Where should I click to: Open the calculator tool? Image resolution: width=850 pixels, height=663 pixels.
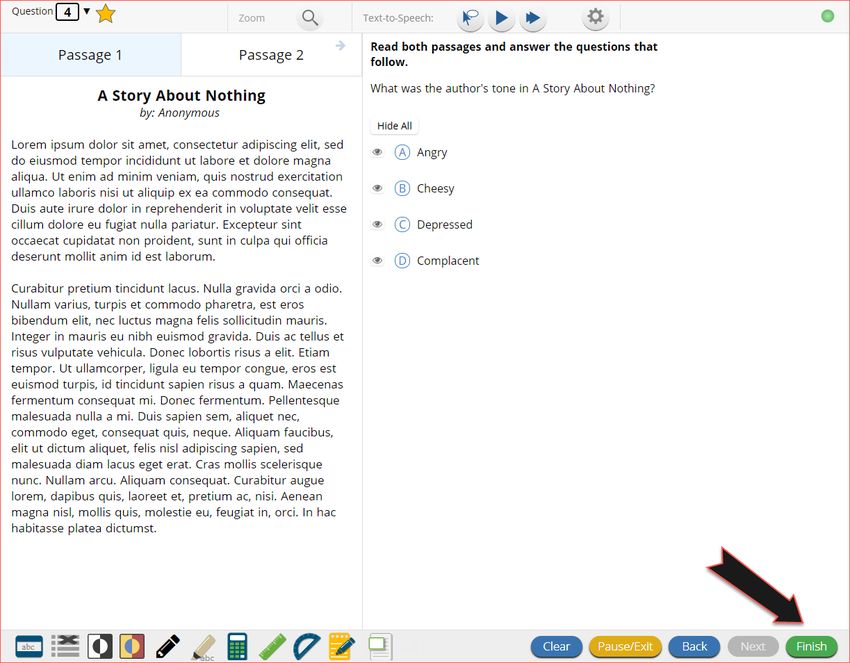[237, 646]
